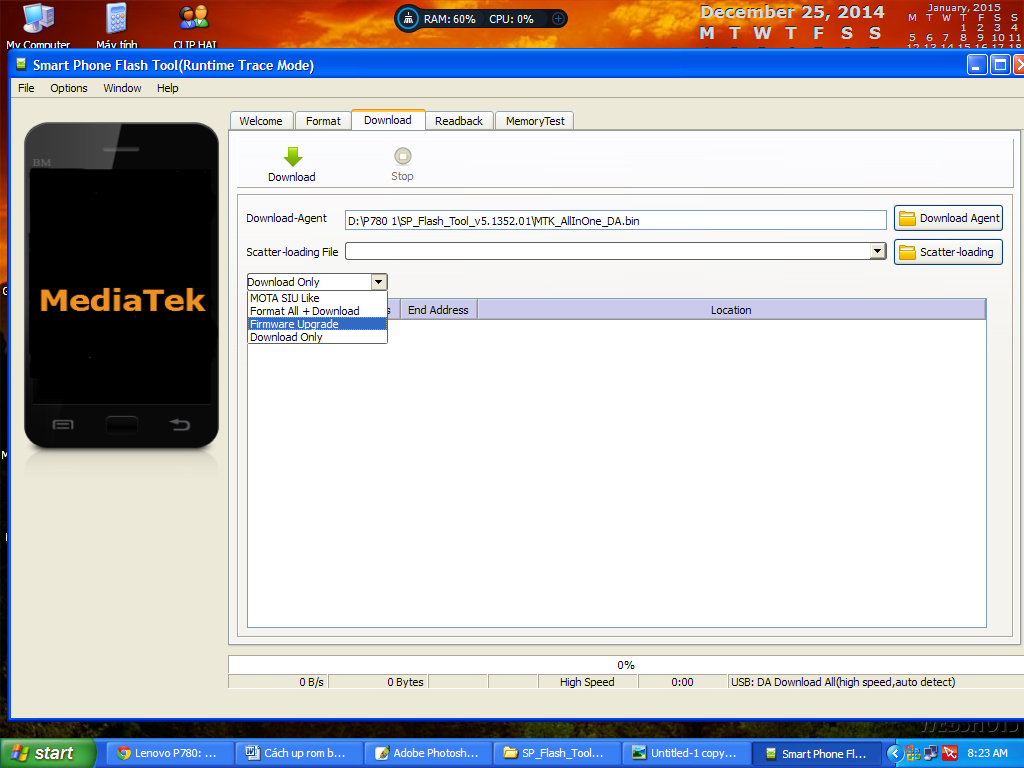Select Firmware Upgrade option
Image resolution: width=1024 pixels, height=768 pixels.
pos(317,324)
